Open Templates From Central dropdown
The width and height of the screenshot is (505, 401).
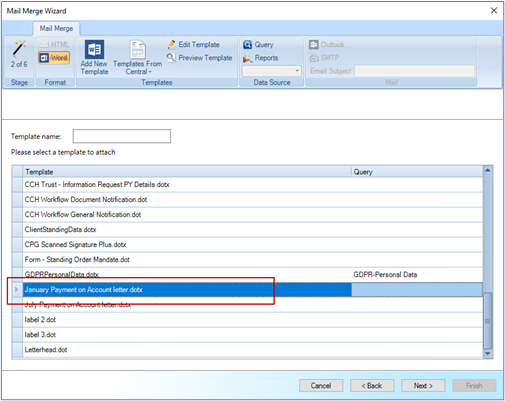[x=137, y=58]
